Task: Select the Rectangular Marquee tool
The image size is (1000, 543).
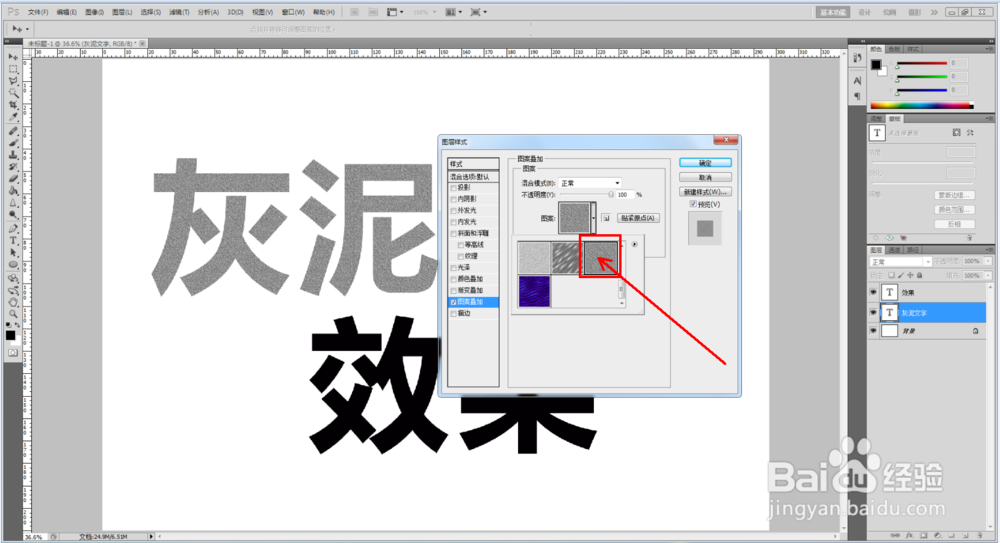Action: 13,69
